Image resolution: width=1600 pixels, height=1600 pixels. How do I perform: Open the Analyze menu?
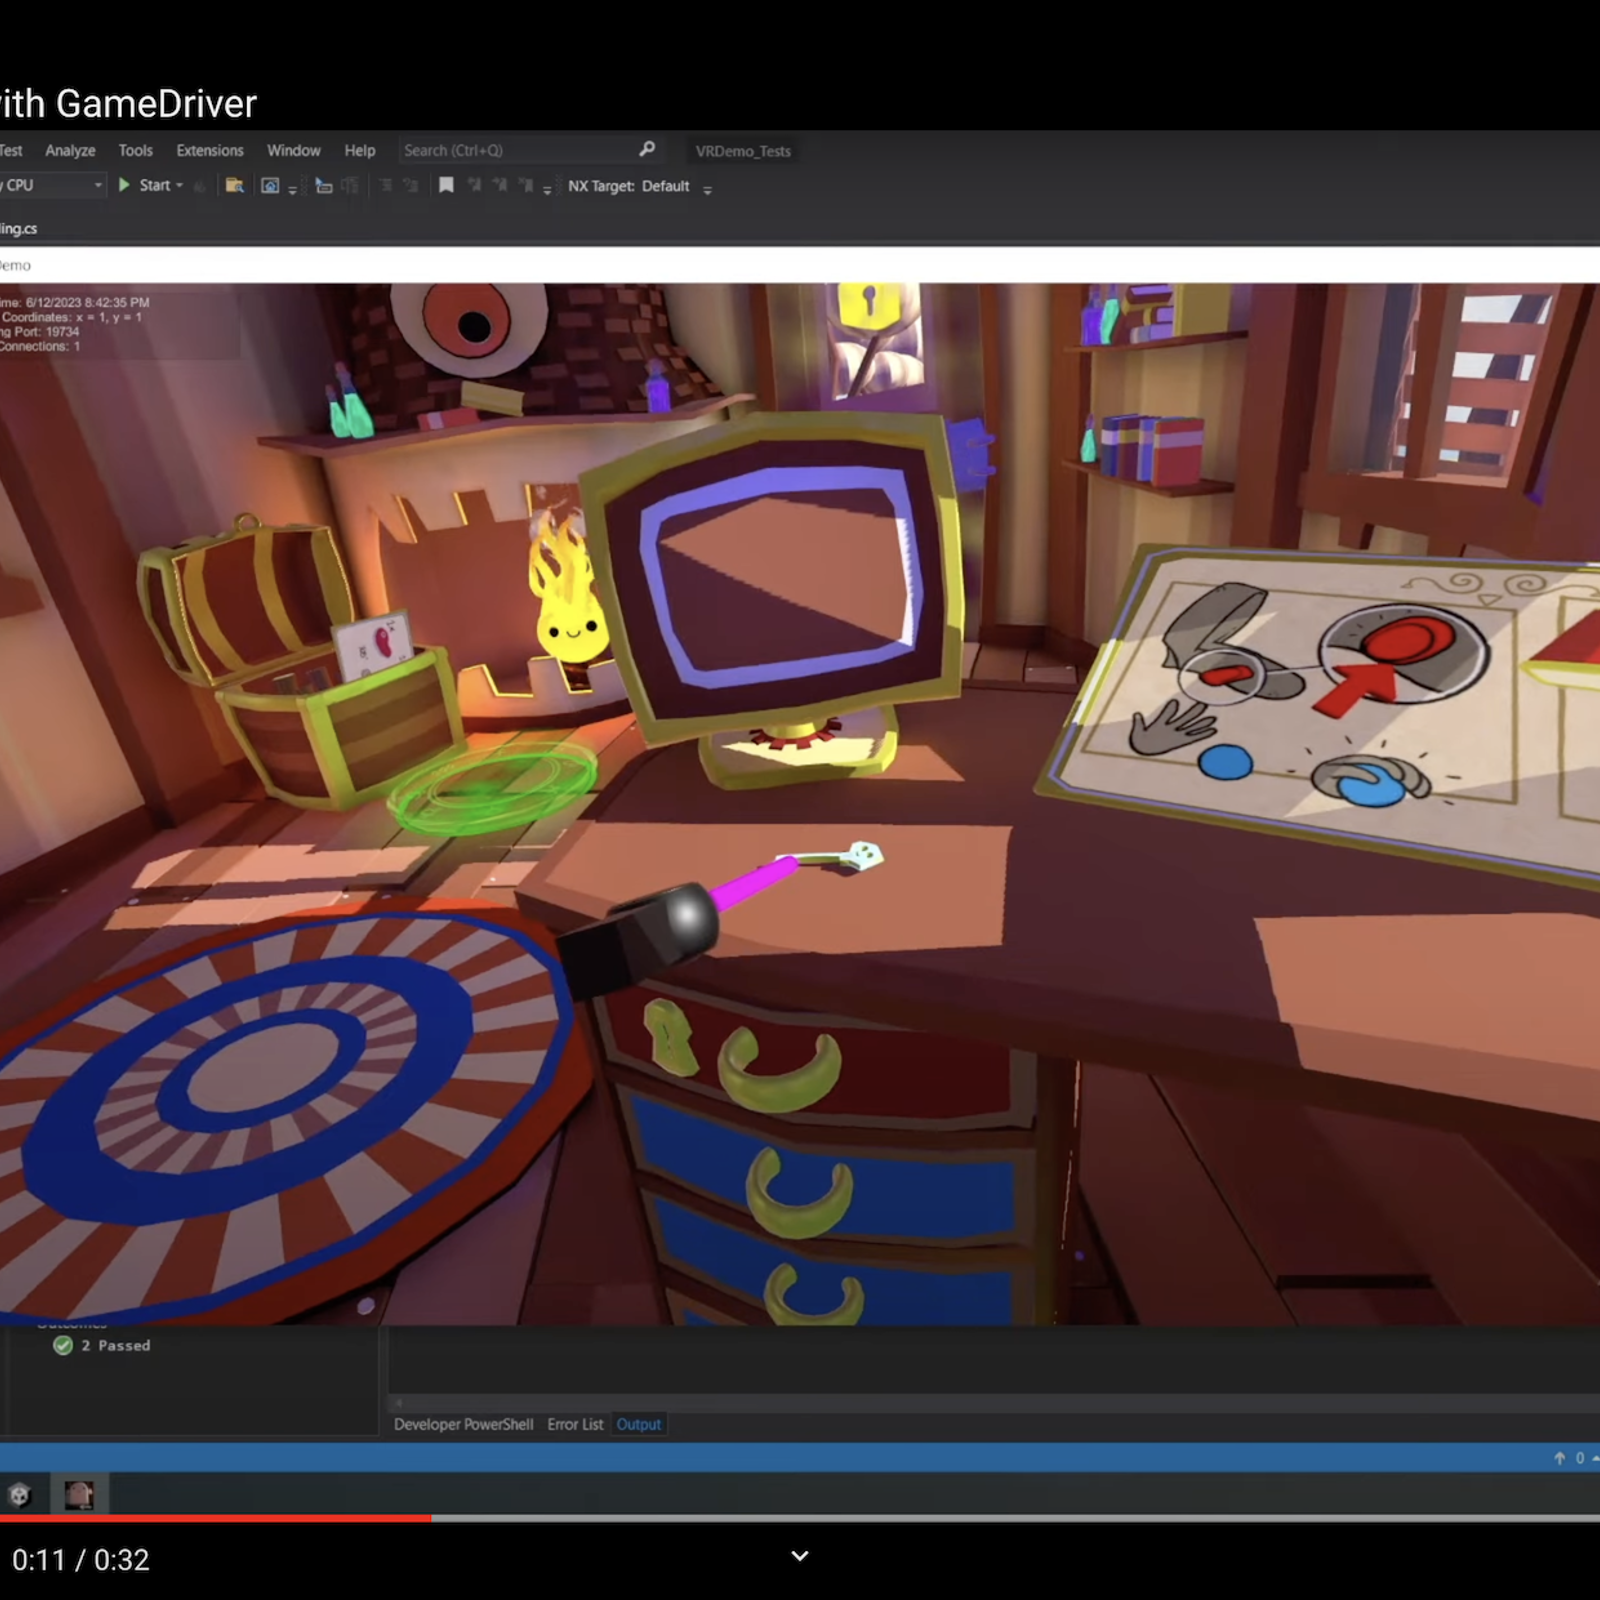coord(70,150)
